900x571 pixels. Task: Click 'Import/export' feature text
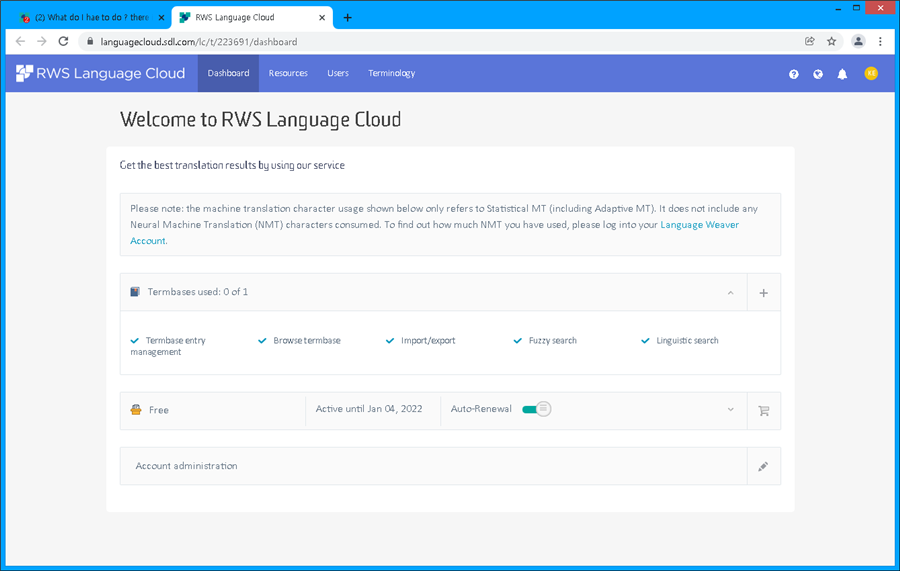pyautogui.click(x=428, y=340)
